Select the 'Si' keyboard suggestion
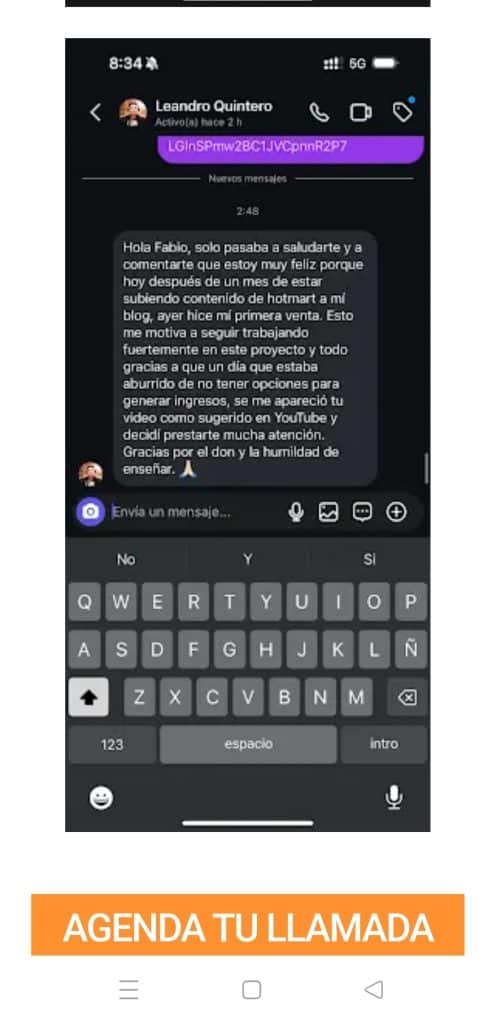492x1024 pixels. click(x=369, y=560)
